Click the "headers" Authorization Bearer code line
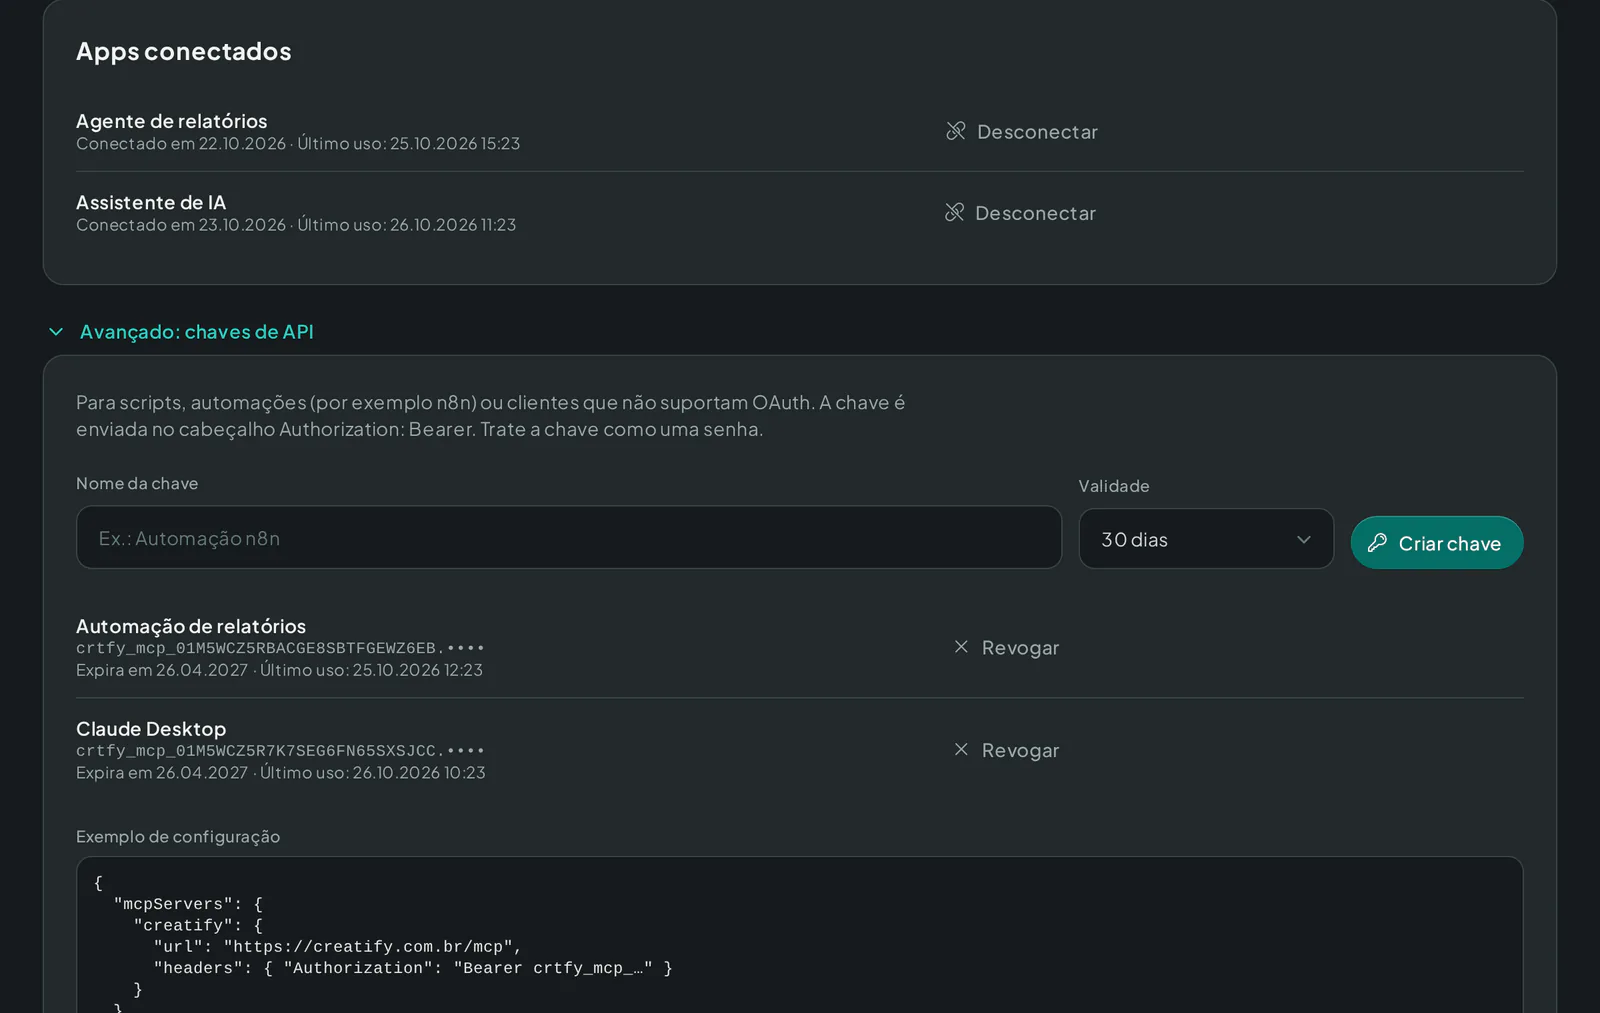 point(413,968)
